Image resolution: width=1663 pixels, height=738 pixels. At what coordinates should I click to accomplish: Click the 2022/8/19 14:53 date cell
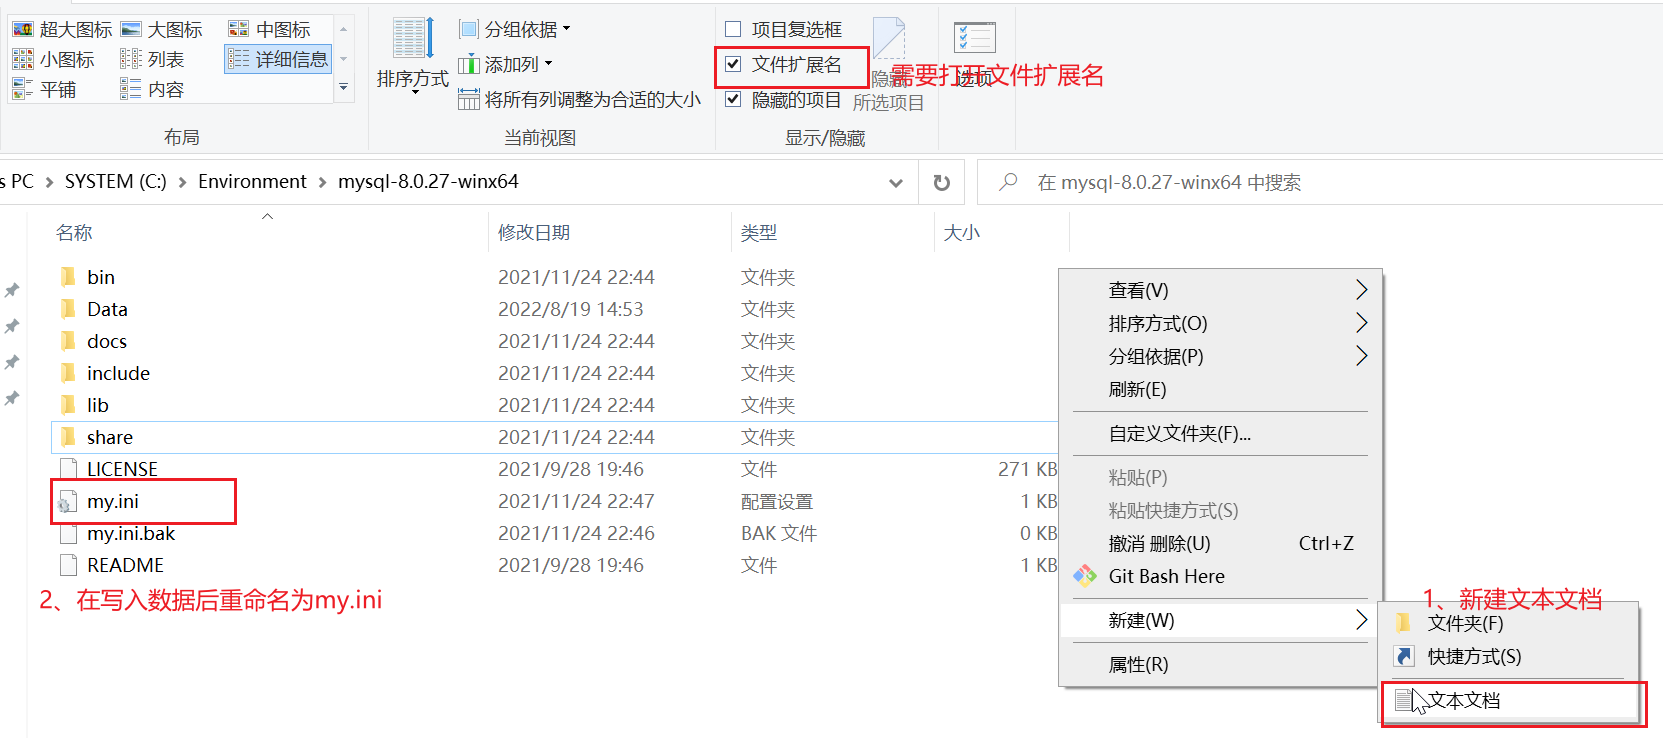tap(570, 309)
